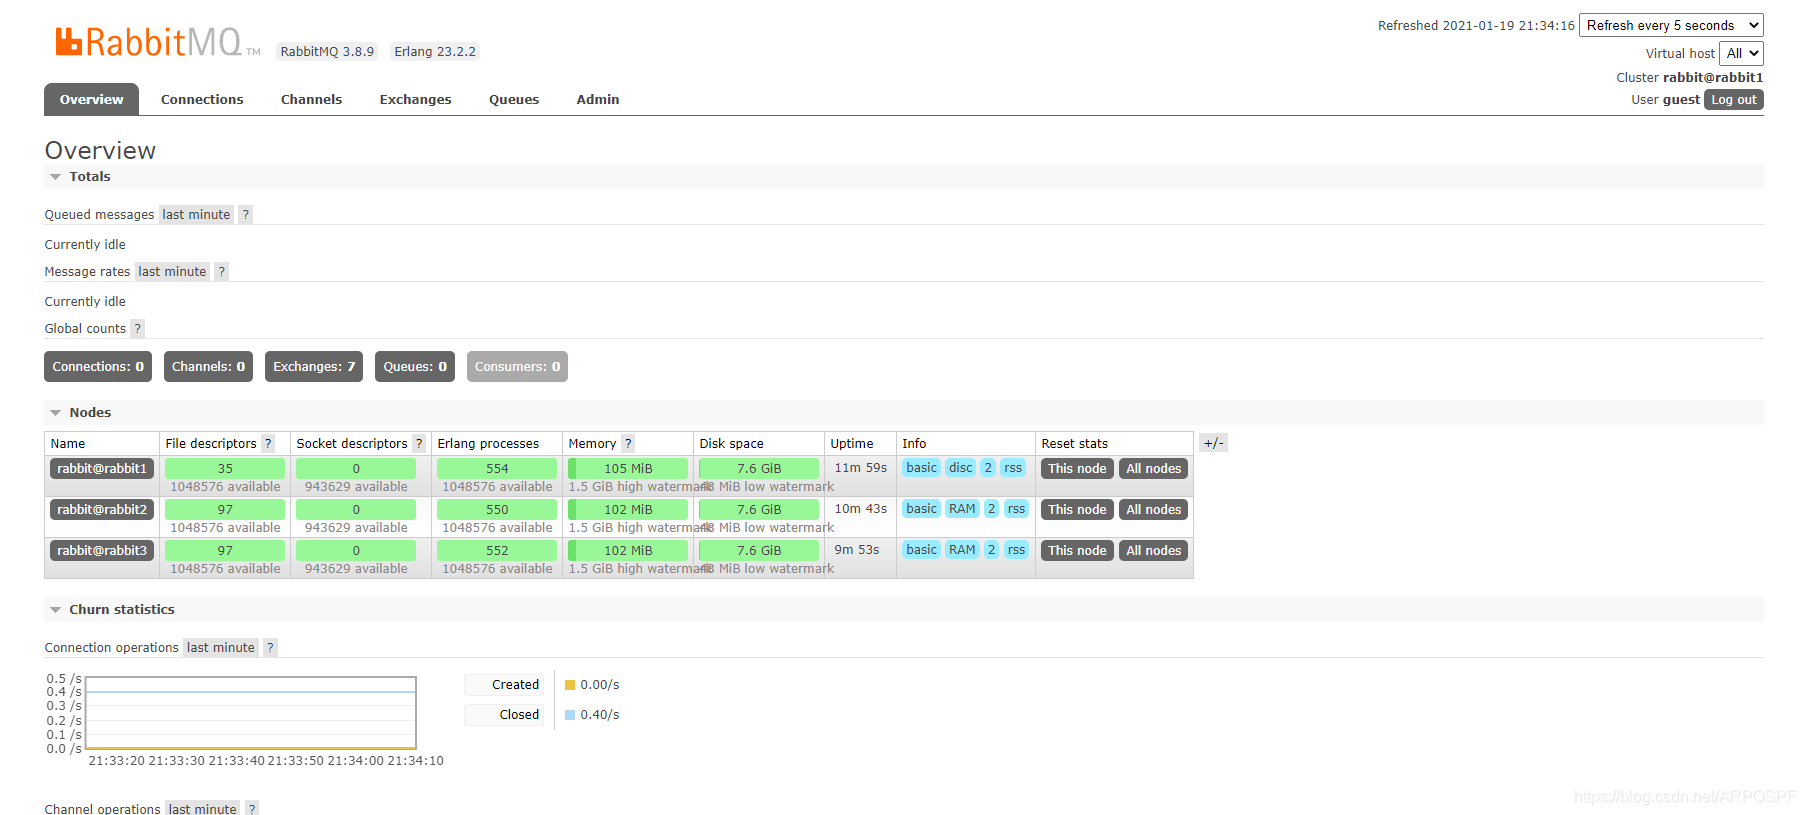Click rabbit1 memory bar 105 MiB
The width and height of the screenshot is (1806, 815).
pyautogui.click(x=628, y=468)
